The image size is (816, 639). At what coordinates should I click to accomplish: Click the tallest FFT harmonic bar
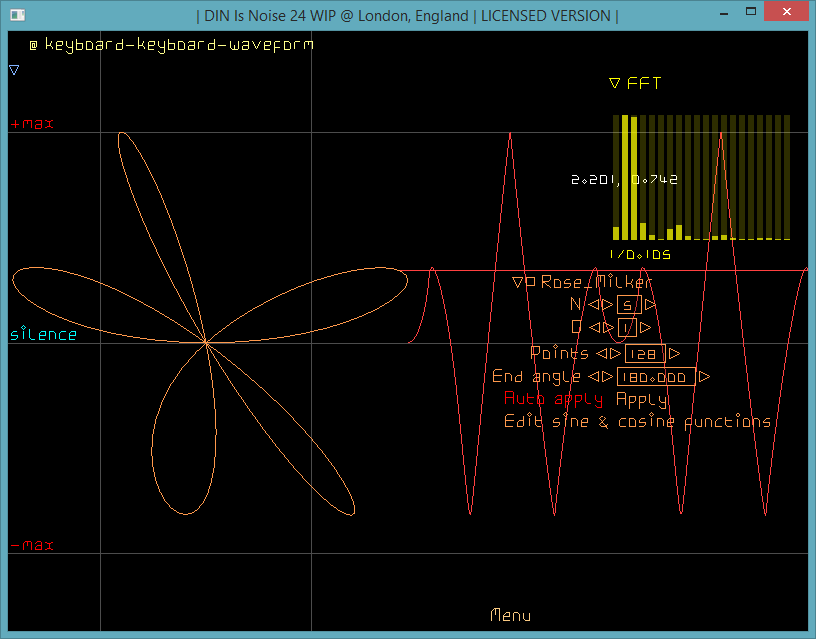(625, 177)
